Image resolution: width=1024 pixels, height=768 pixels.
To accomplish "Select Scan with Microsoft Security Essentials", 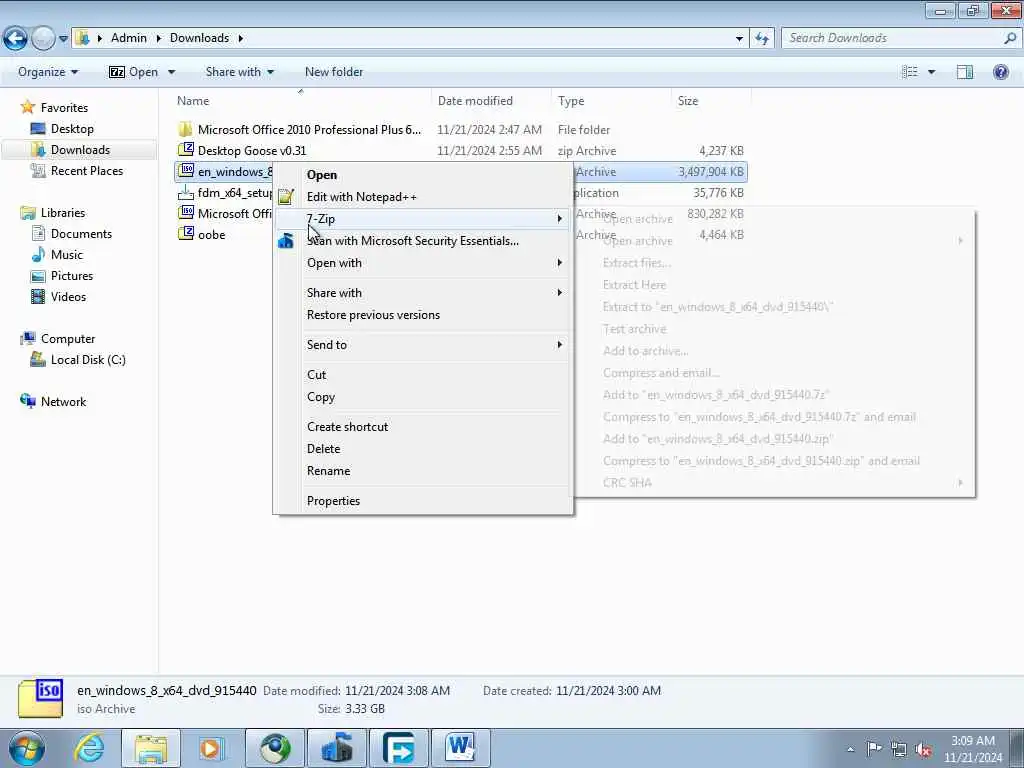I will point(423,241).
